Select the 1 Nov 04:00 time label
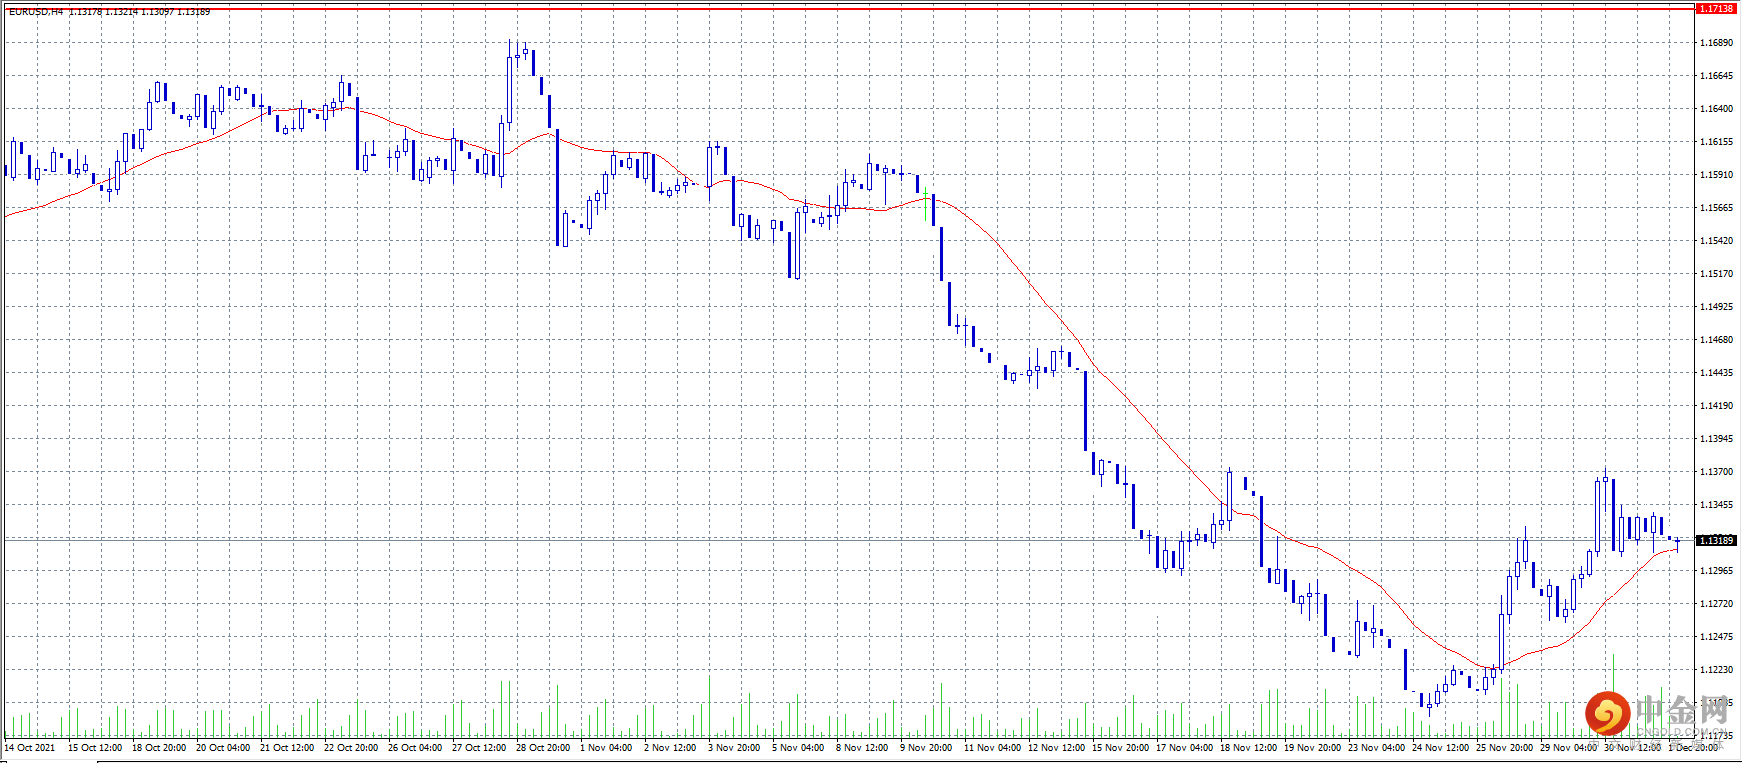This screenshot has width=1742, height=763. 606,748
